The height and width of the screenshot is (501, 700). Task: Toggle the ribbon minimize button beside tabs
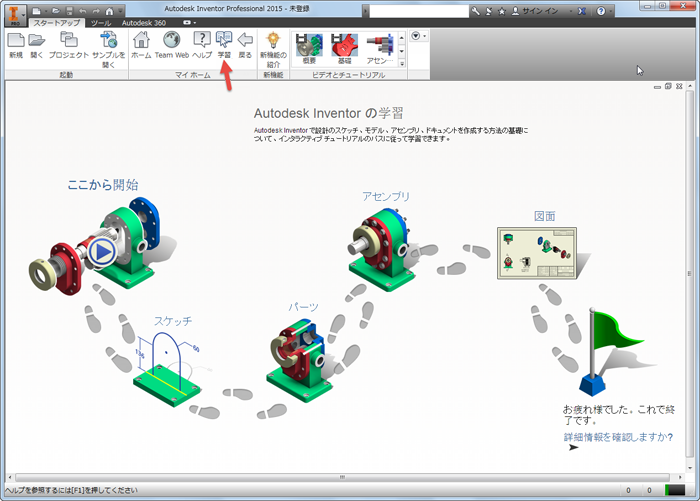tap(189, 22)
